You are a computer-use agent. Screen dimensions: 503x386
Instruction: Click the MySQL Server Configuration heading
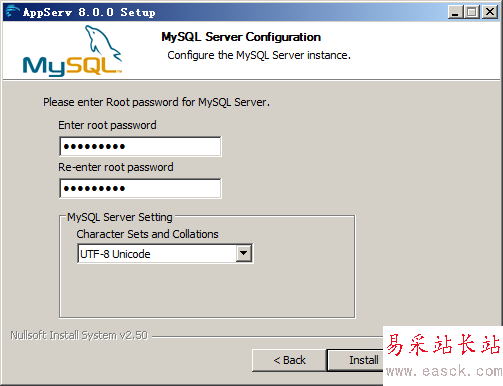241,37
